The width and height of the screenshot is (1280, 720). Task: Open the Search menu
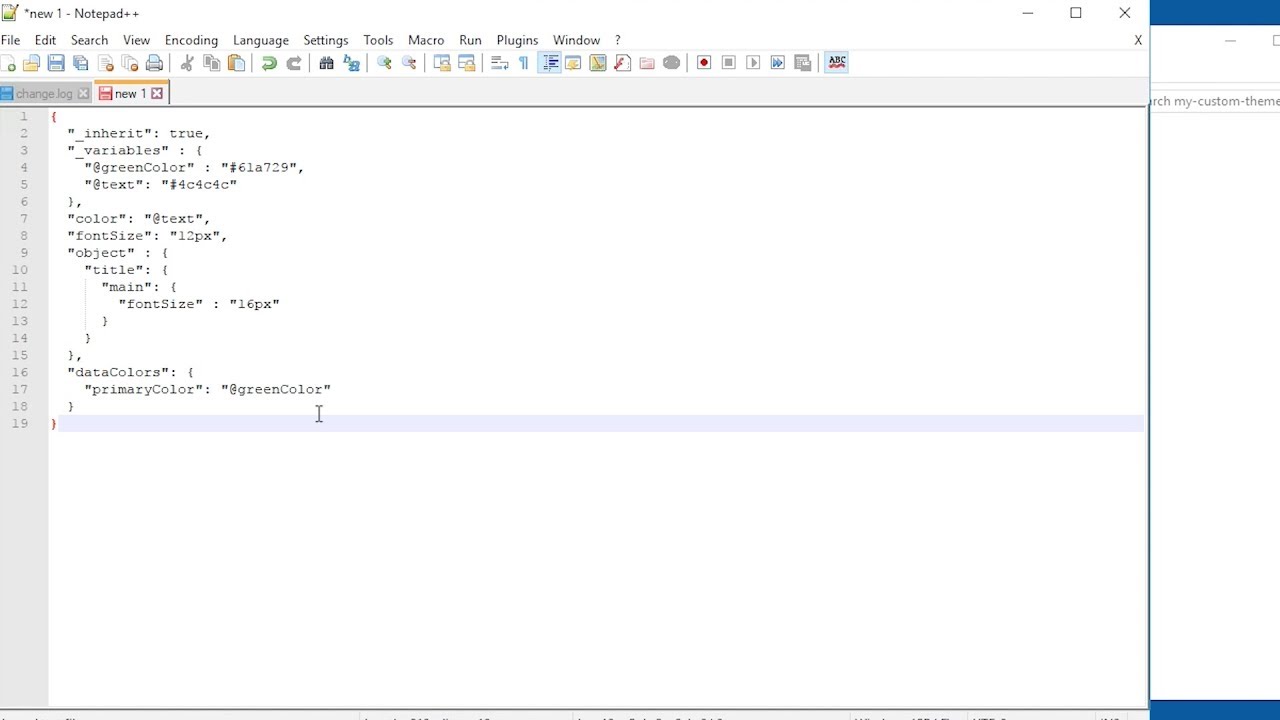89,40
